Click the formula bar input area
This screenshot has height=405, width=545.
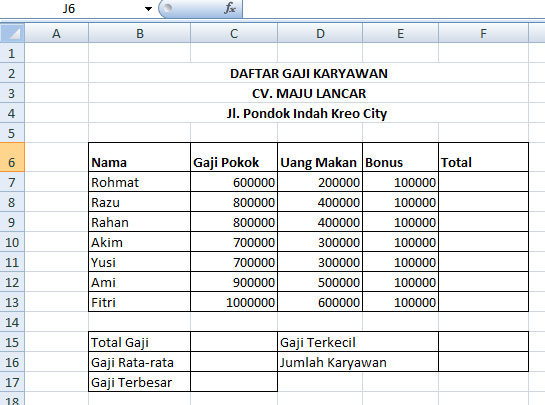click(x=393, y=8)
